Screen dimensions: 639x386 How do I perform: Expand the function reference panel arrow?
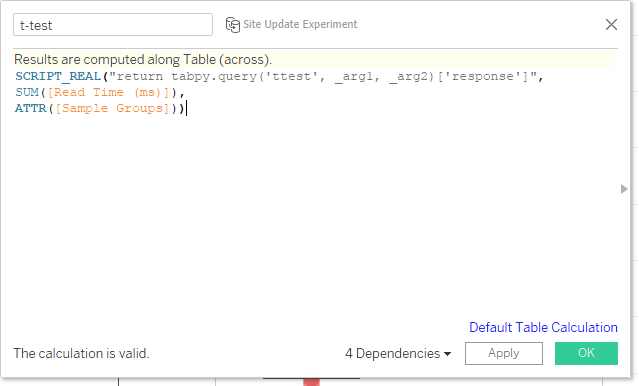pos(624,189)
